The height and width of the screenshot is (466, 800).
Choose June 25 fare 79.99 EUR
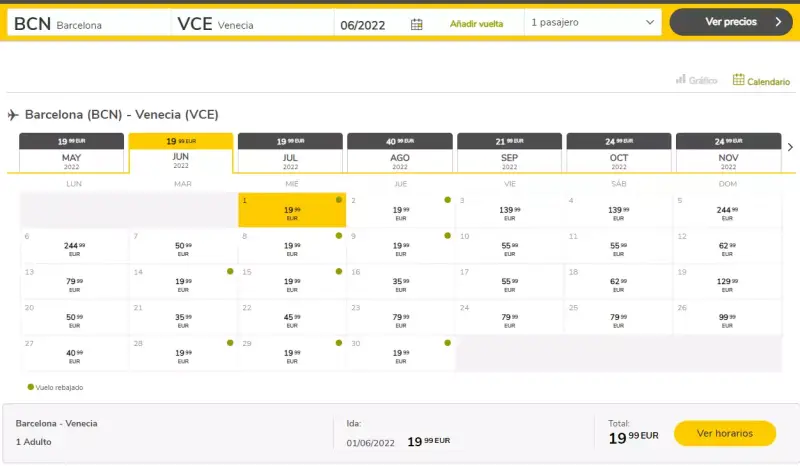(618, 317)
